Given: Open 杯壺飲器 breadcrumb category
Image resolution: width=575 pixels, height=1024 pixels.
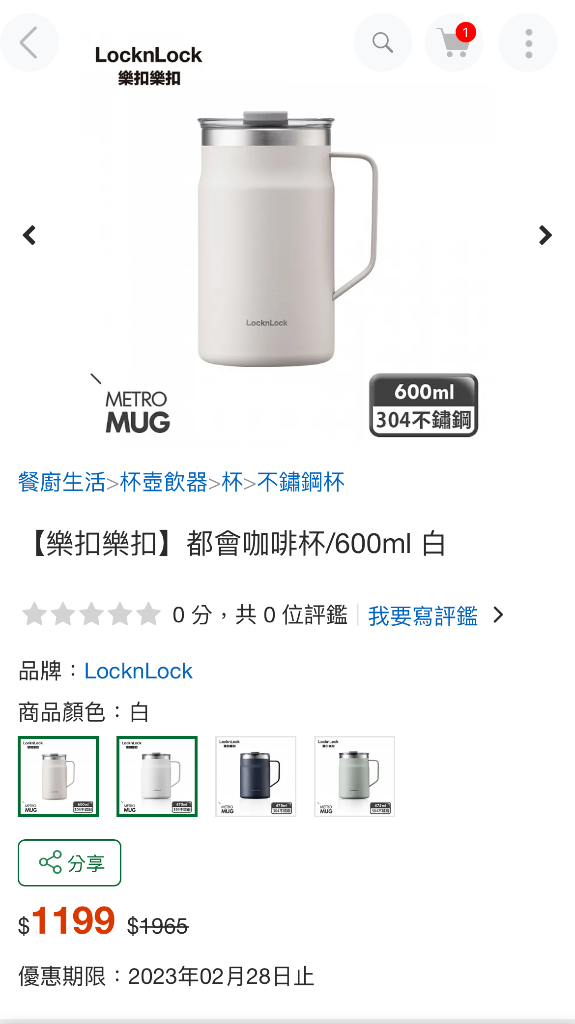Looking at the screenshot, I should click(163, 483).
